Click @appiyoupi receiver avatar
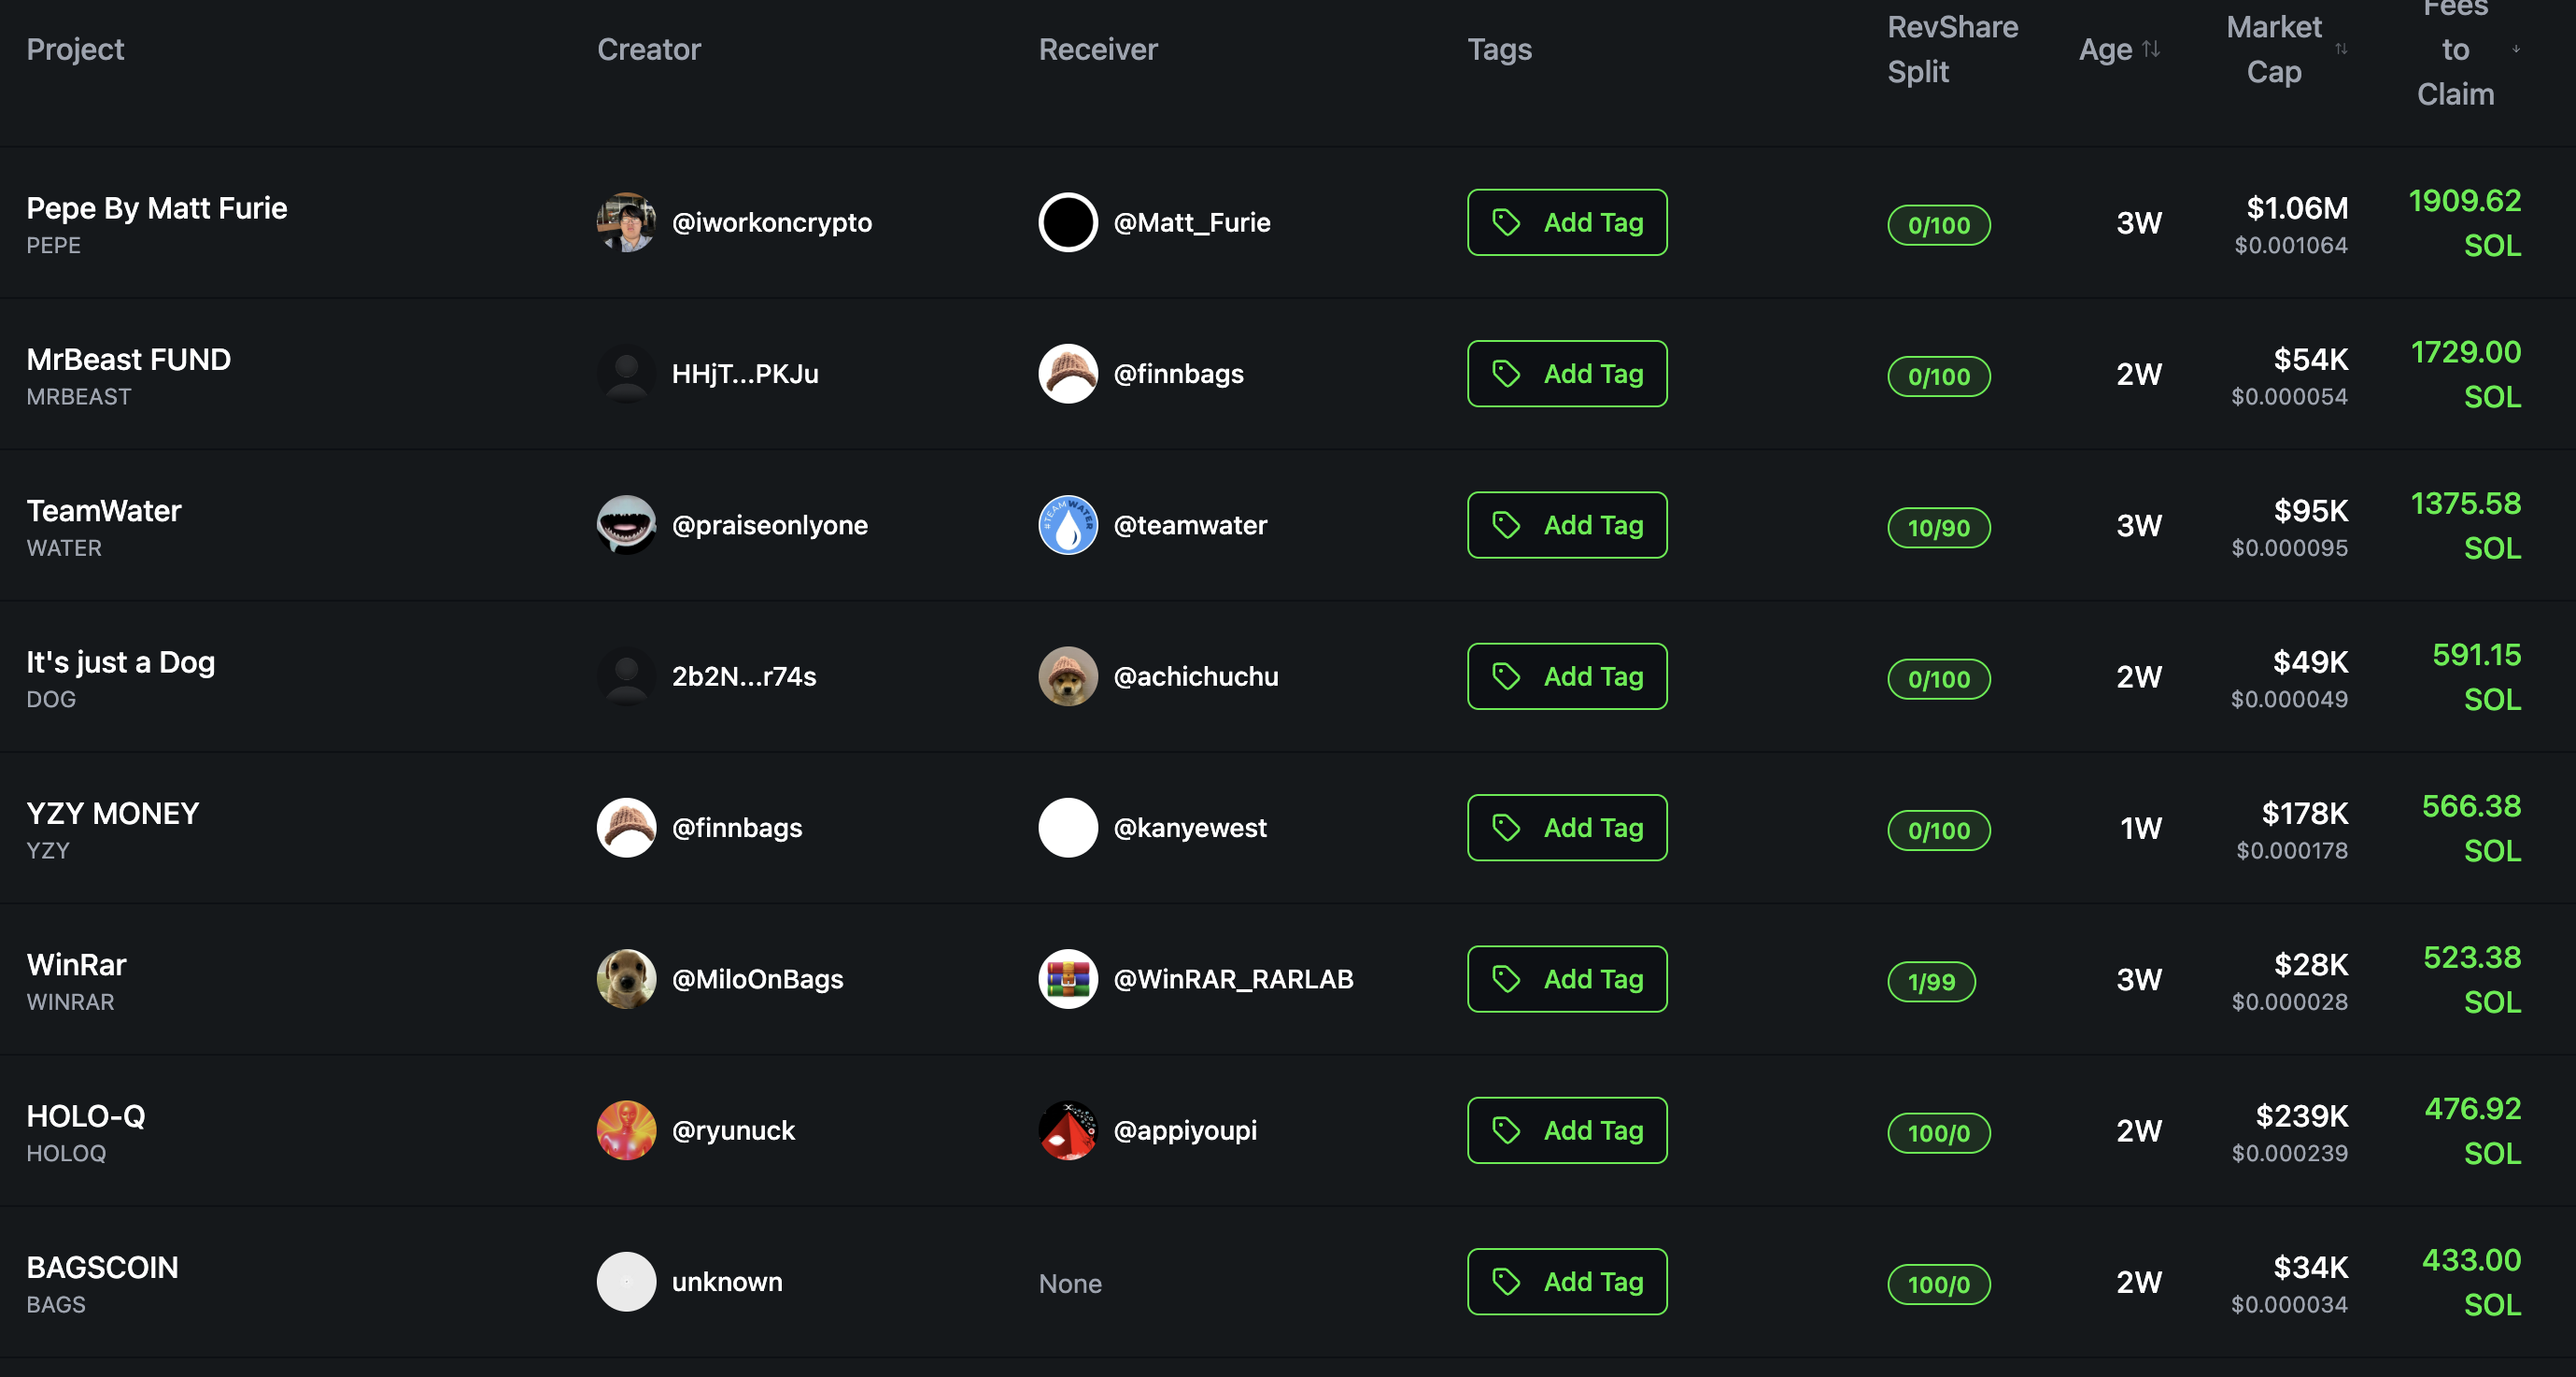The width and height of the screenshot is (2576, 1377). [x=1067, y=1130]
